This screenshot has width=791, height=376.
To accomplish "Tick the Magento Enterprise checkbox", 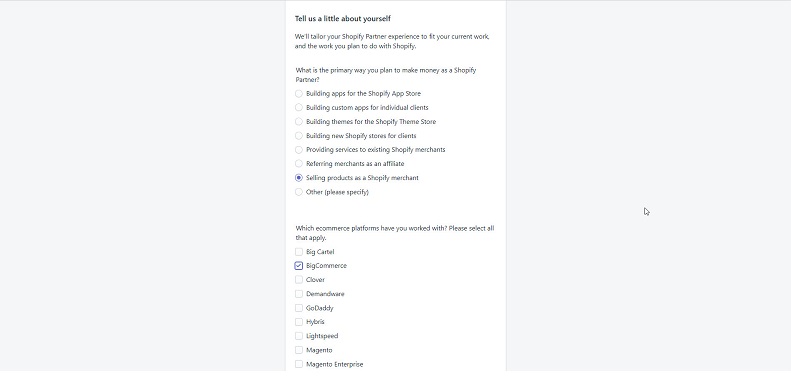I will point(299,364).
